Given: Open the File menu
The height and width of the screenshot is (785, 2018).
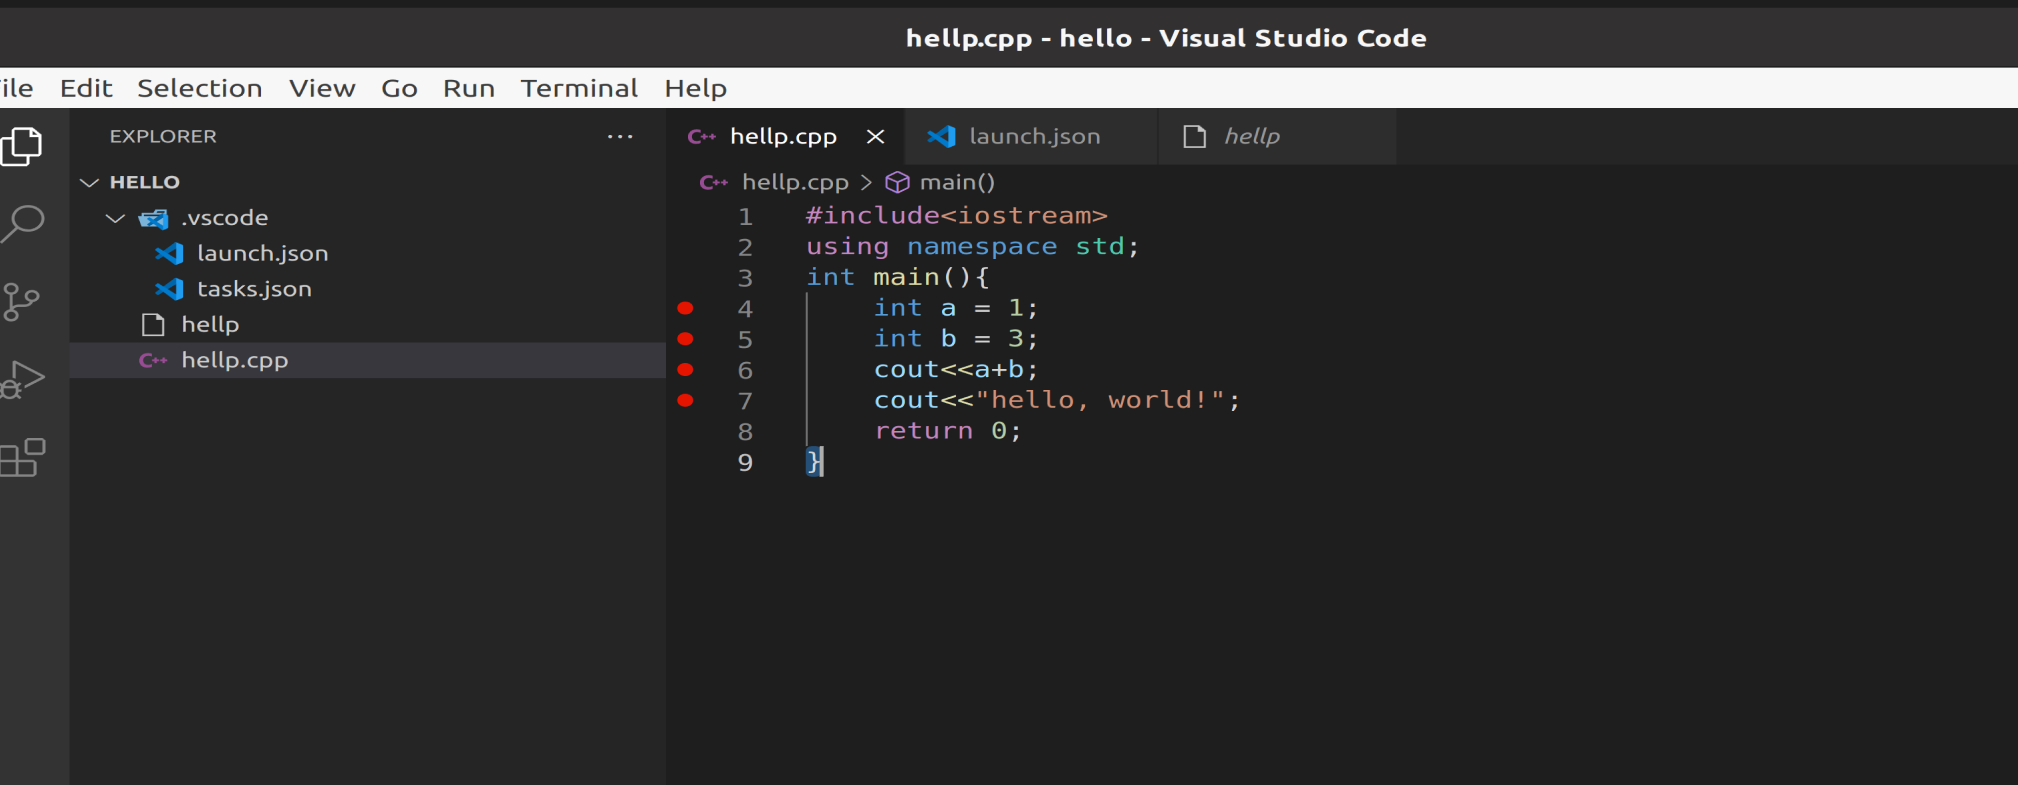Looking at the screenshot, I should coord(16,88).
